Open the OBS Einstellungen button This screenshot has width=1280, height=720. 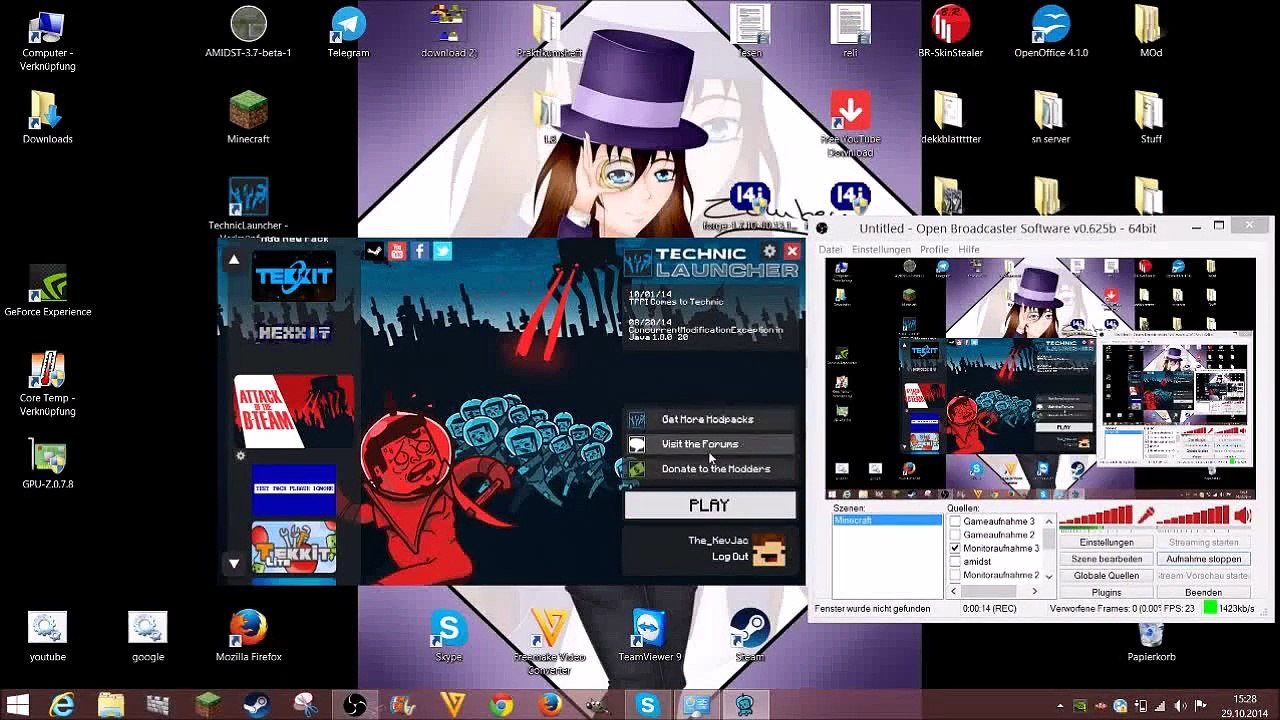click(1107, 543)
